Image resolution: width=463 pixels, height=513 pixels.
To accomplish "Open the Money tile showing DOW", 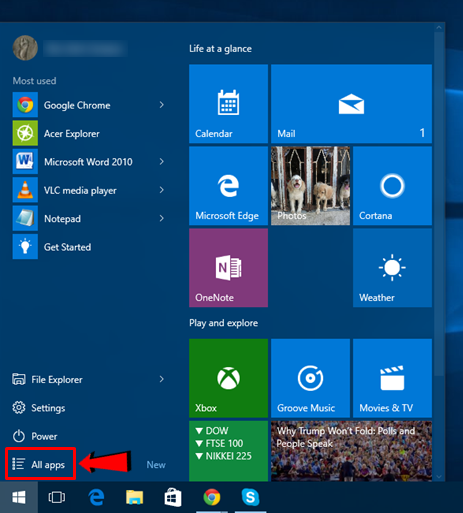I will click(228, 451).
